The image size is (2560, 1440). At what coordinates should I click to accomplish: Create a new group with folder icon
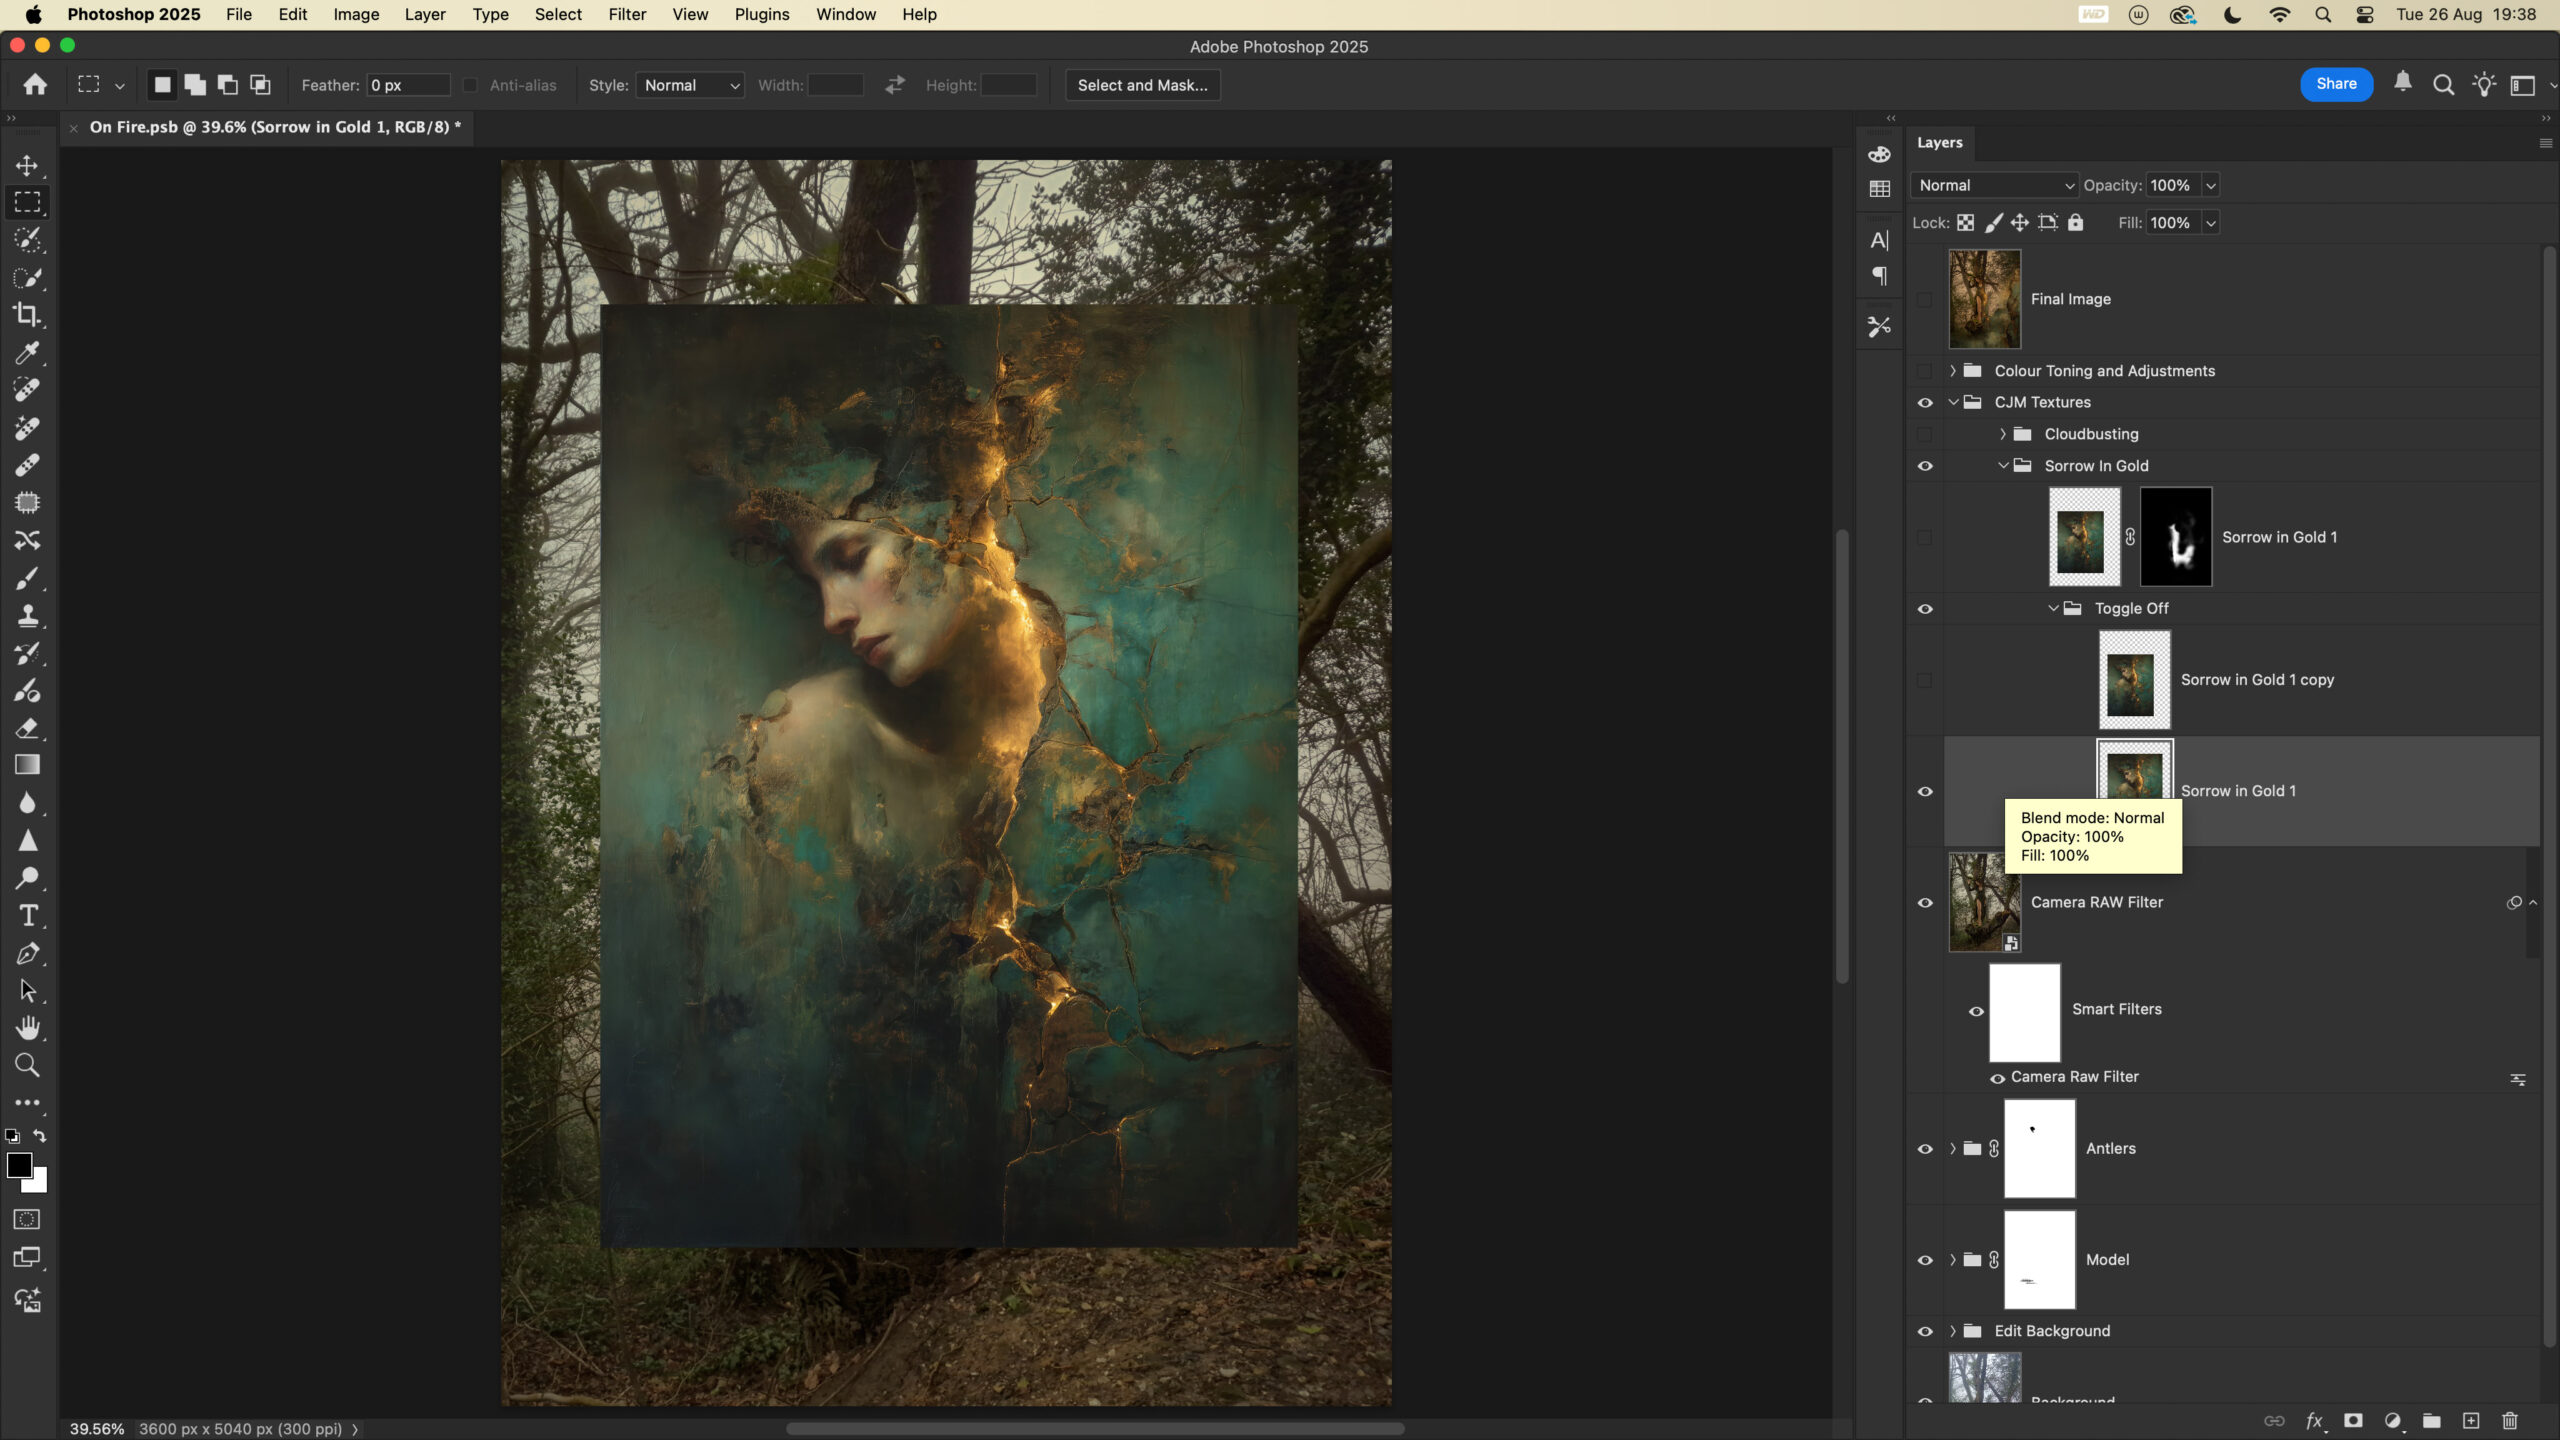2431,1421
